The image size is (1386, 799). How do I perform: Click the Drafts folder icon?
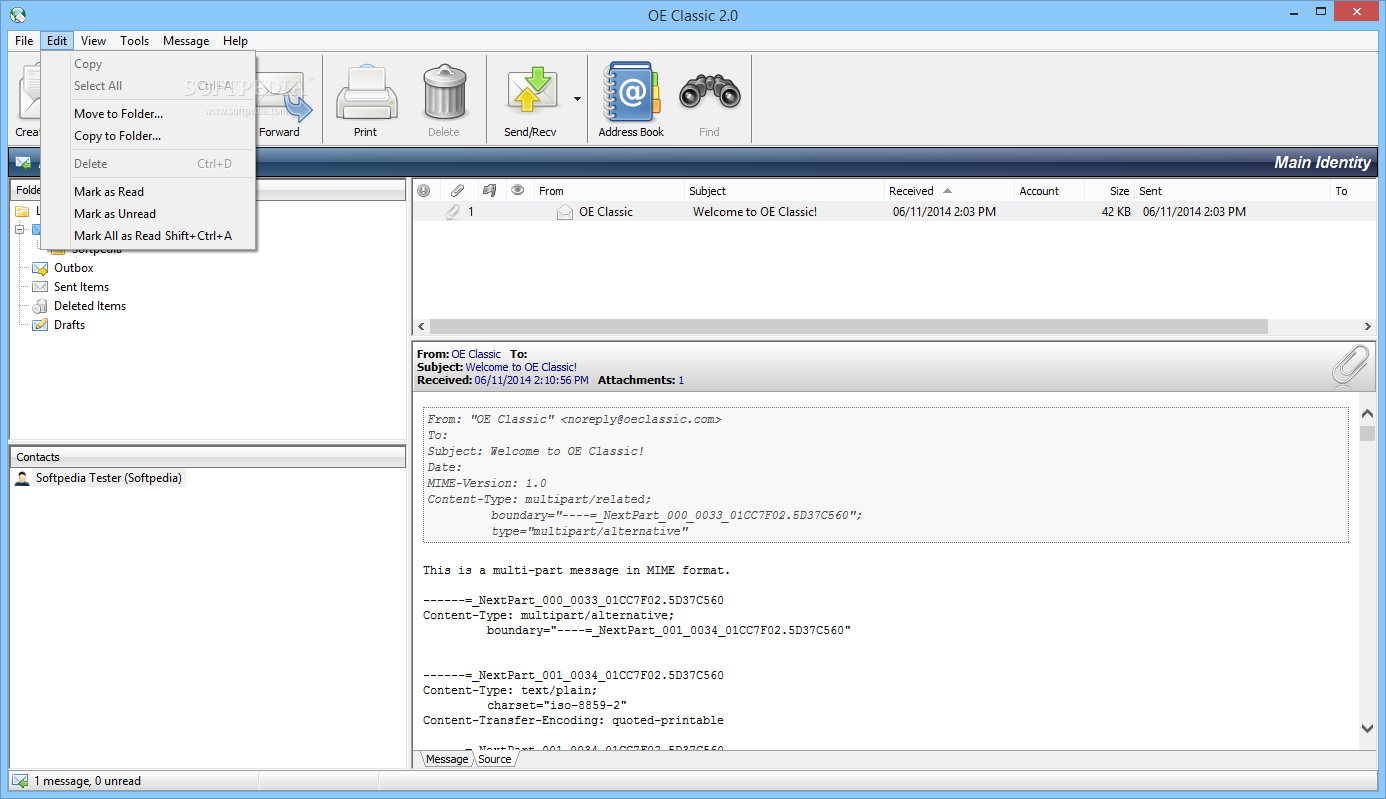(40, 325)
